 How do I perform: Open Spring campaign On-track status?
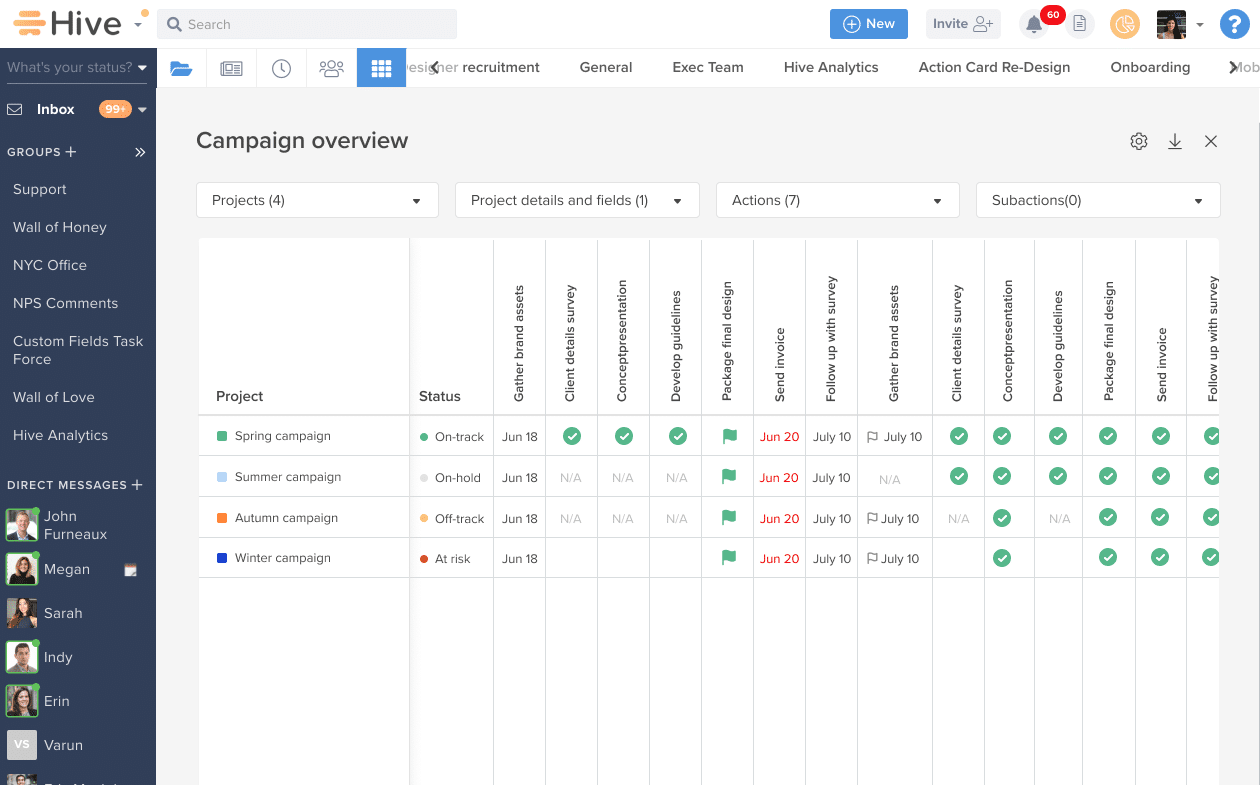(452, 437)
